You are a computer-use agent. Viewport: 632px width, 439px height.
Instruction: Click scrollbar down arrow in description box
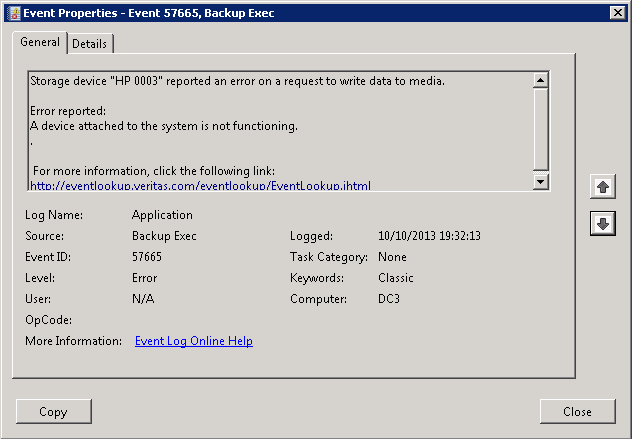(x=540, y=181)
